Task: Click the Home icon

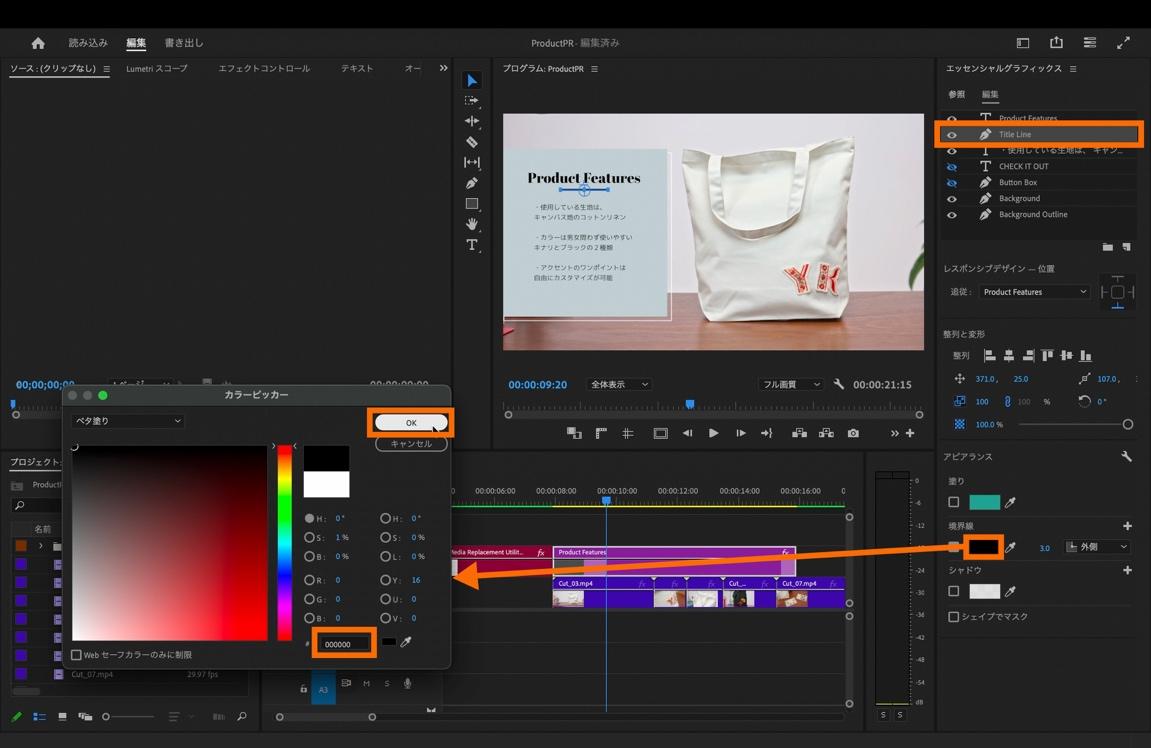Action: coord(38,43)
